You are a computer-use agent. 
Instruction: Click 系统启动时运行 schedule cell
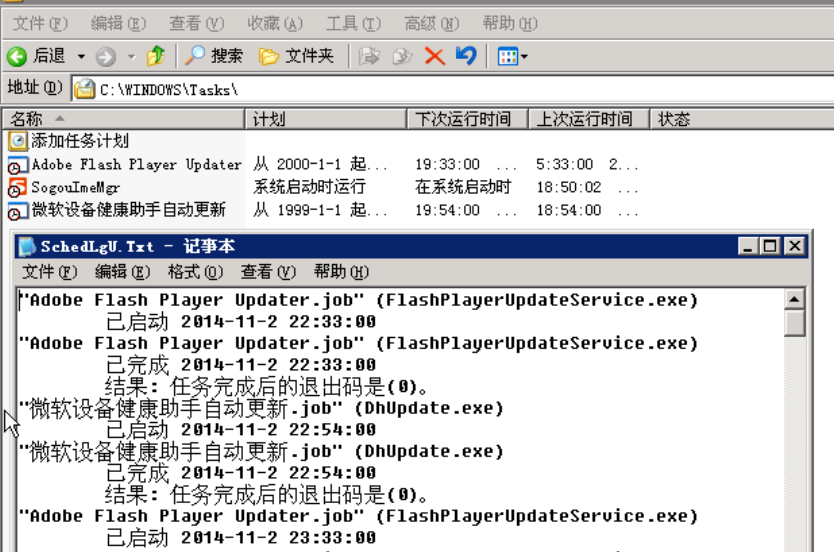[310, 187]
